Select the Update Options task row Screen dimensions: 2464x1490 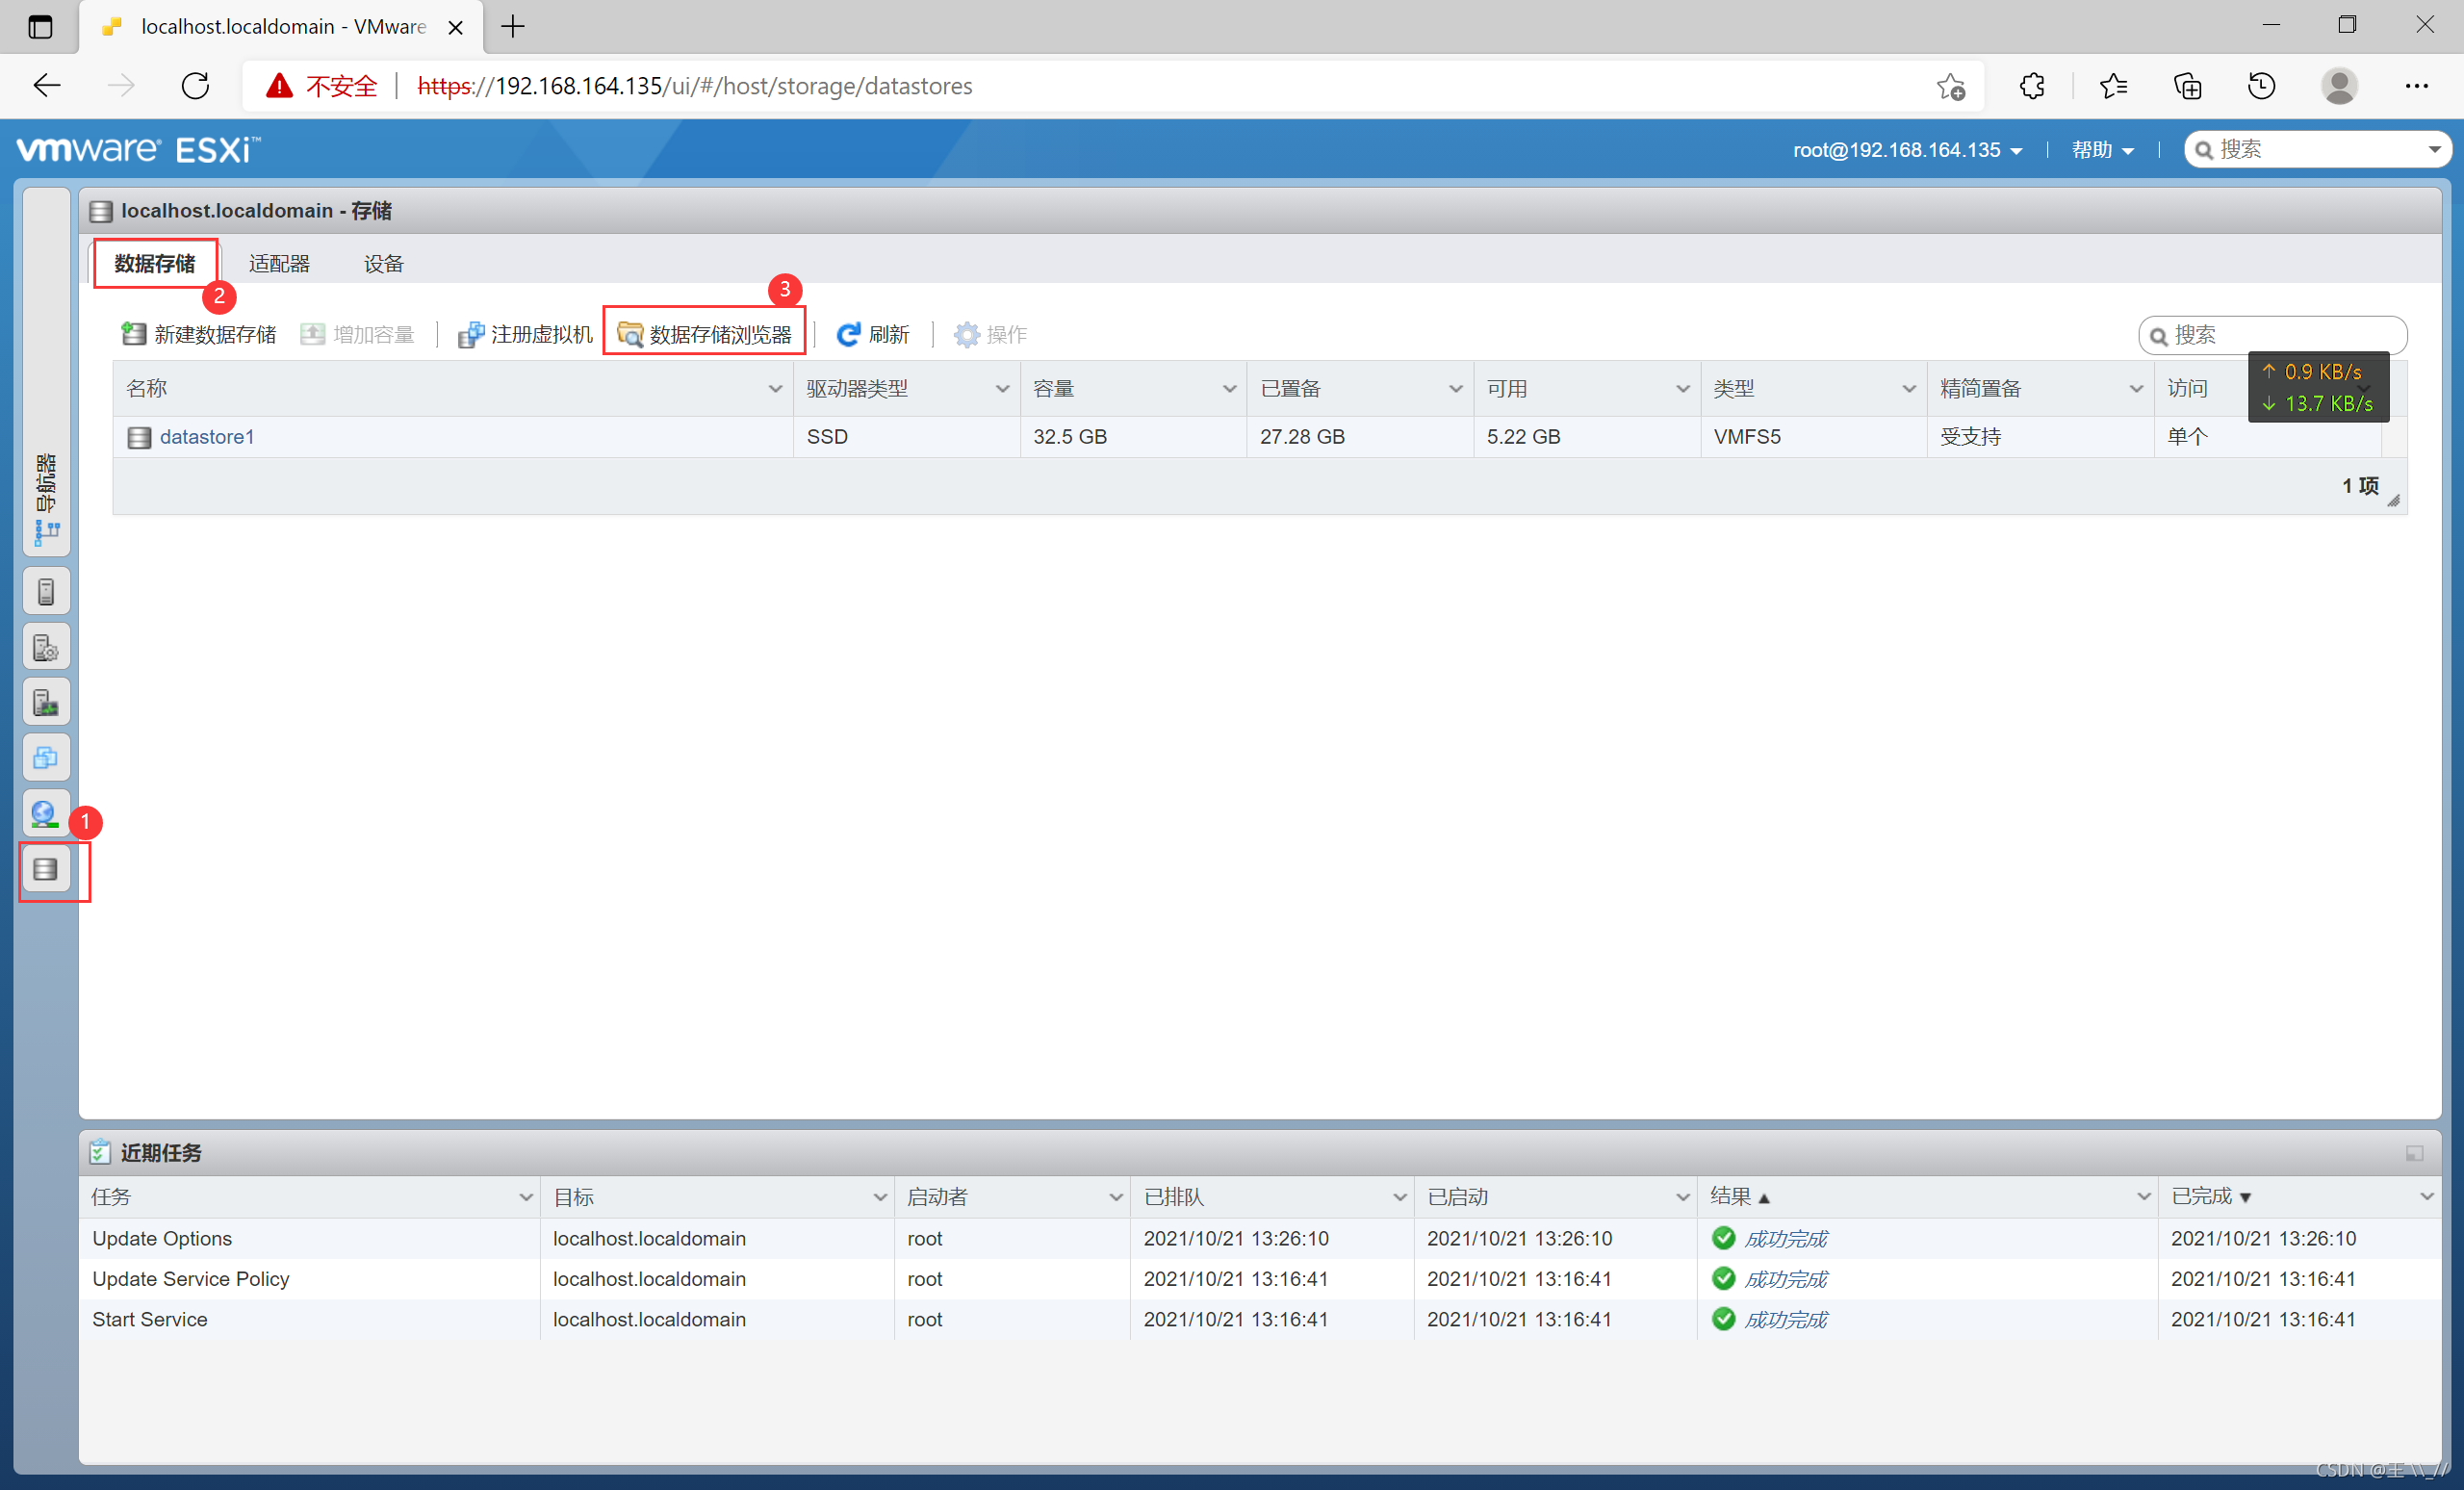point(1260,1239)
